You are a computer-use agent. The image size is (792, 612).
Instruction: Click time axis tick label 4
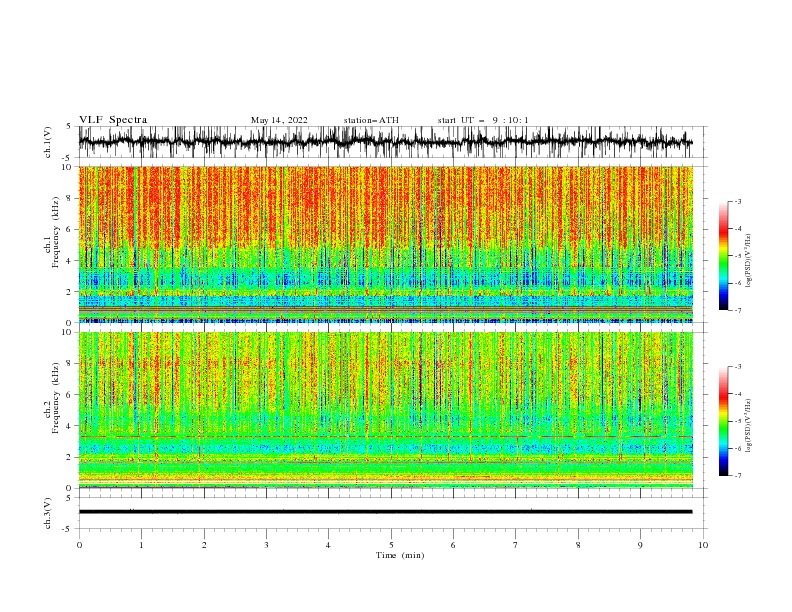[x=328, y=545]
